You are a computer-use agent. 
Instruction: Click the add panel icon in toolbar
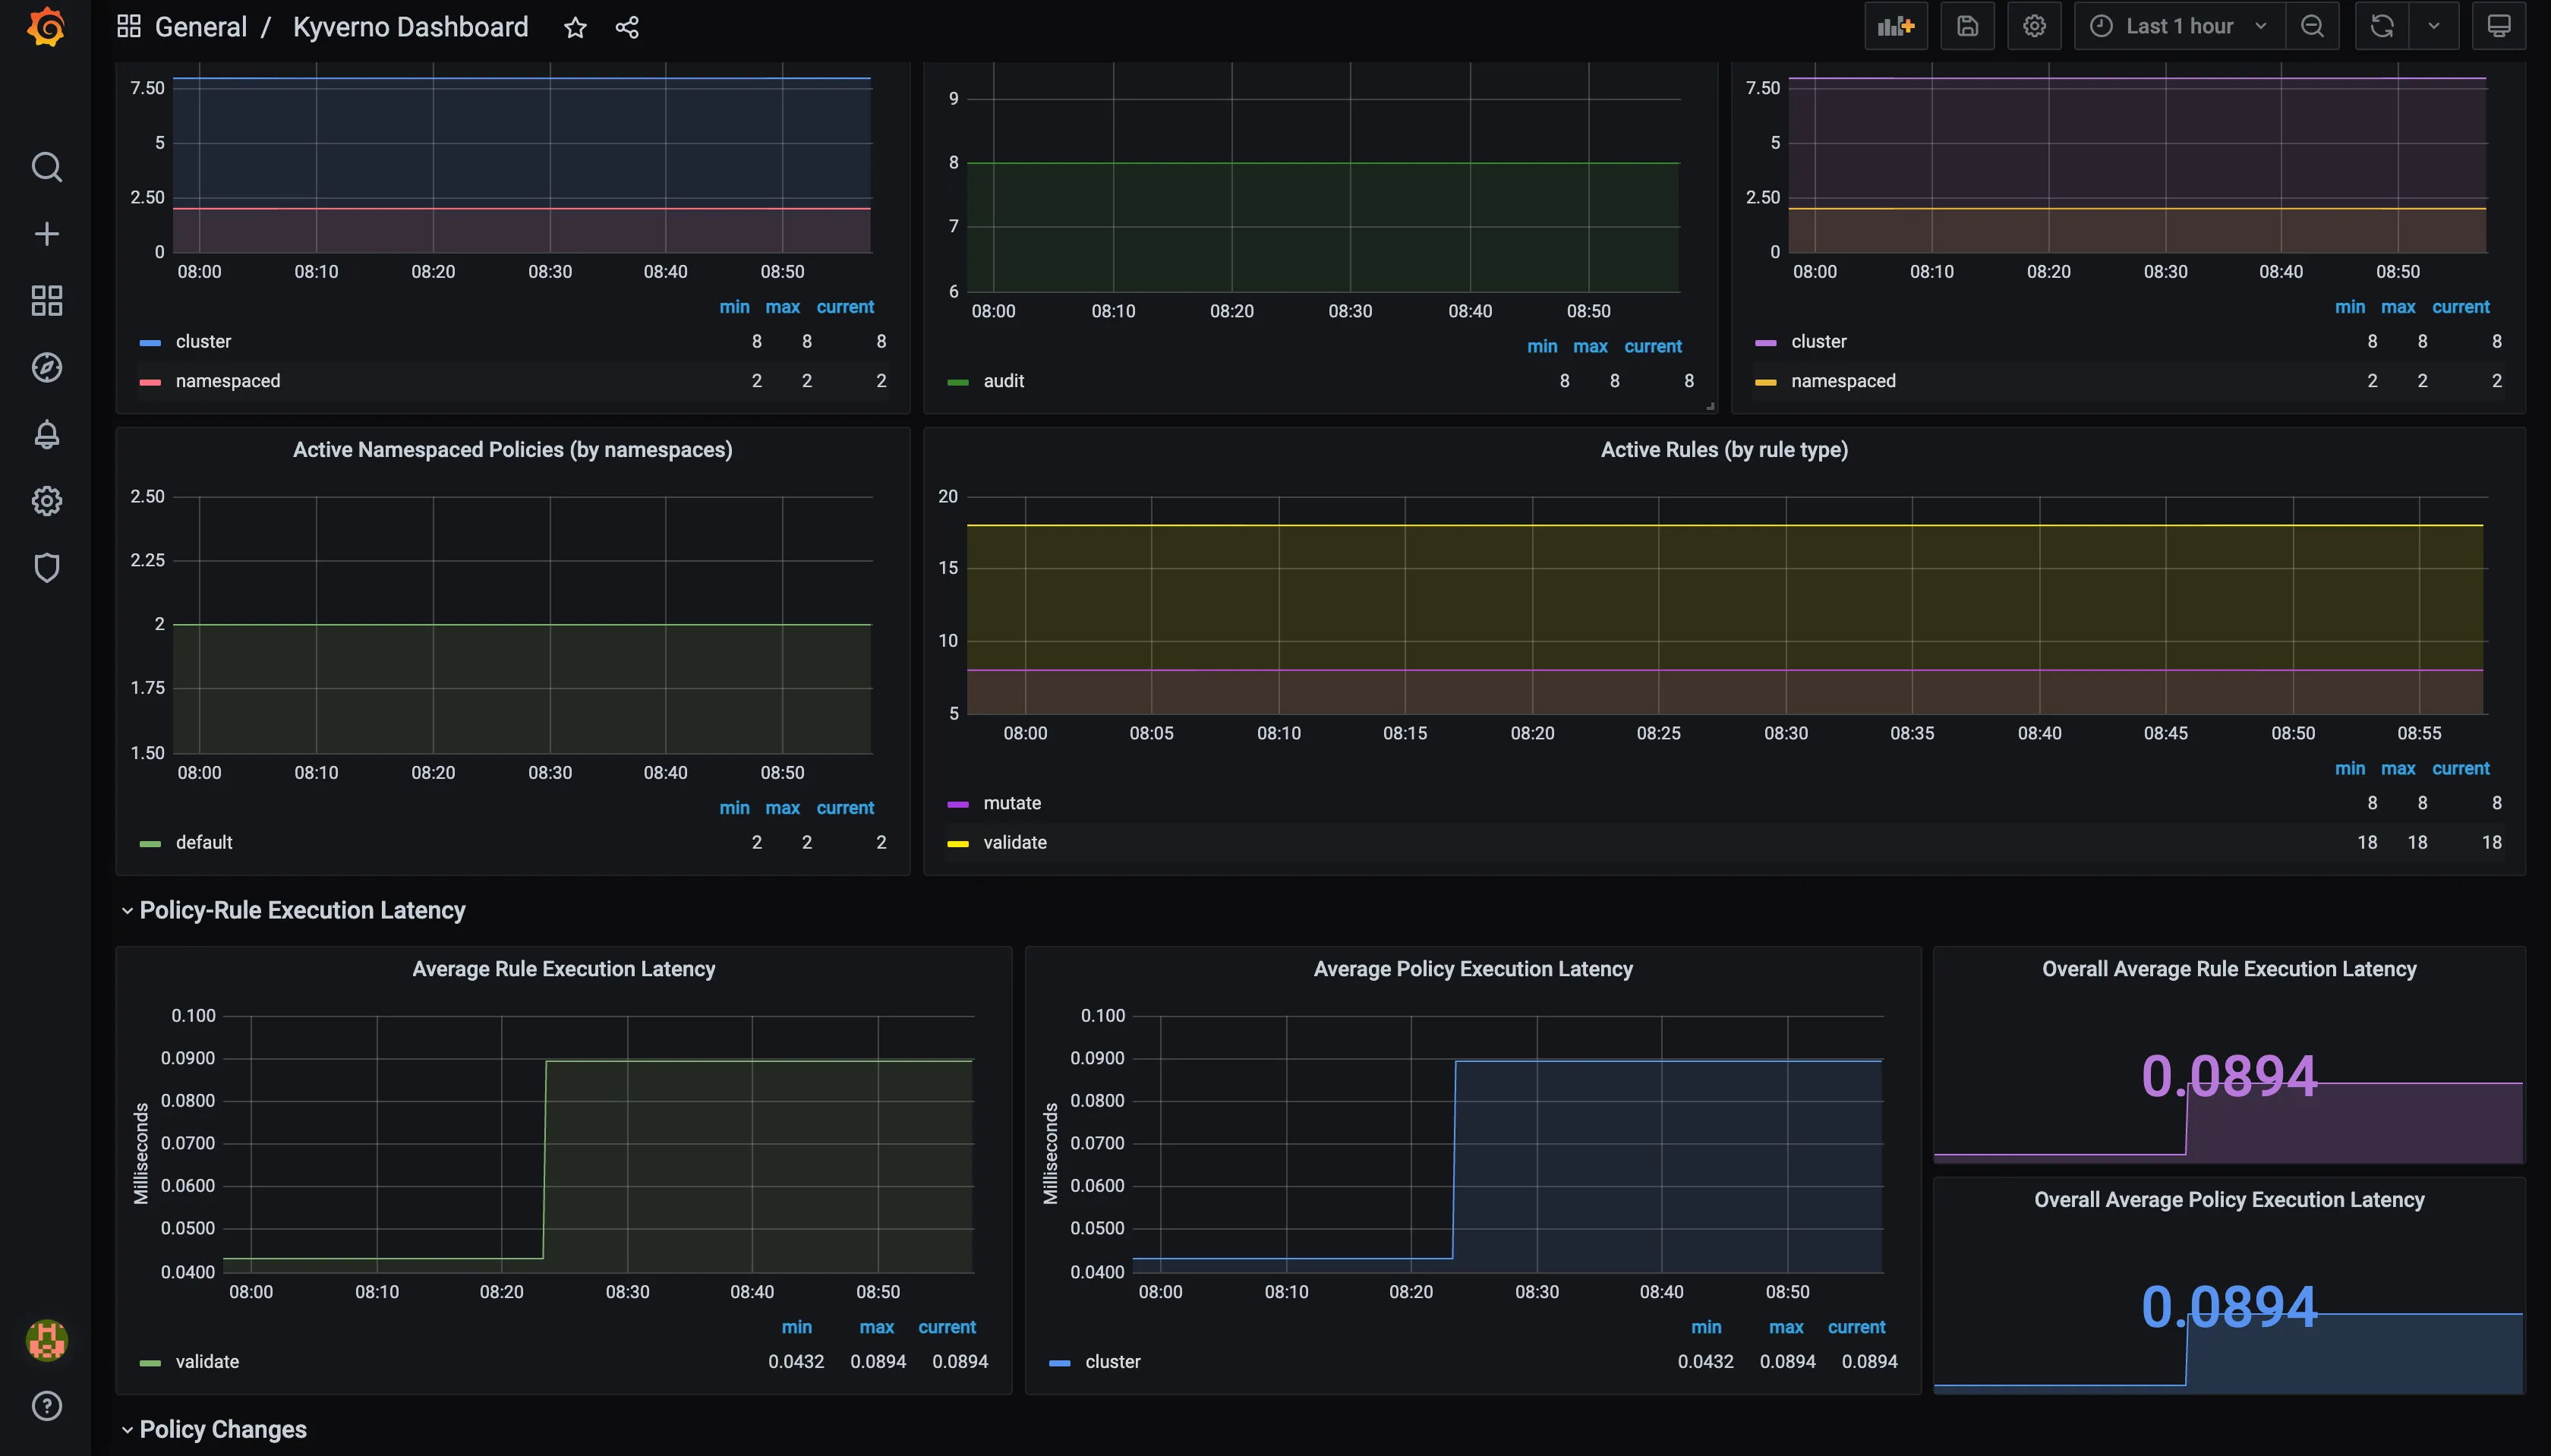pyautogui.click(x=1894, y=26)
